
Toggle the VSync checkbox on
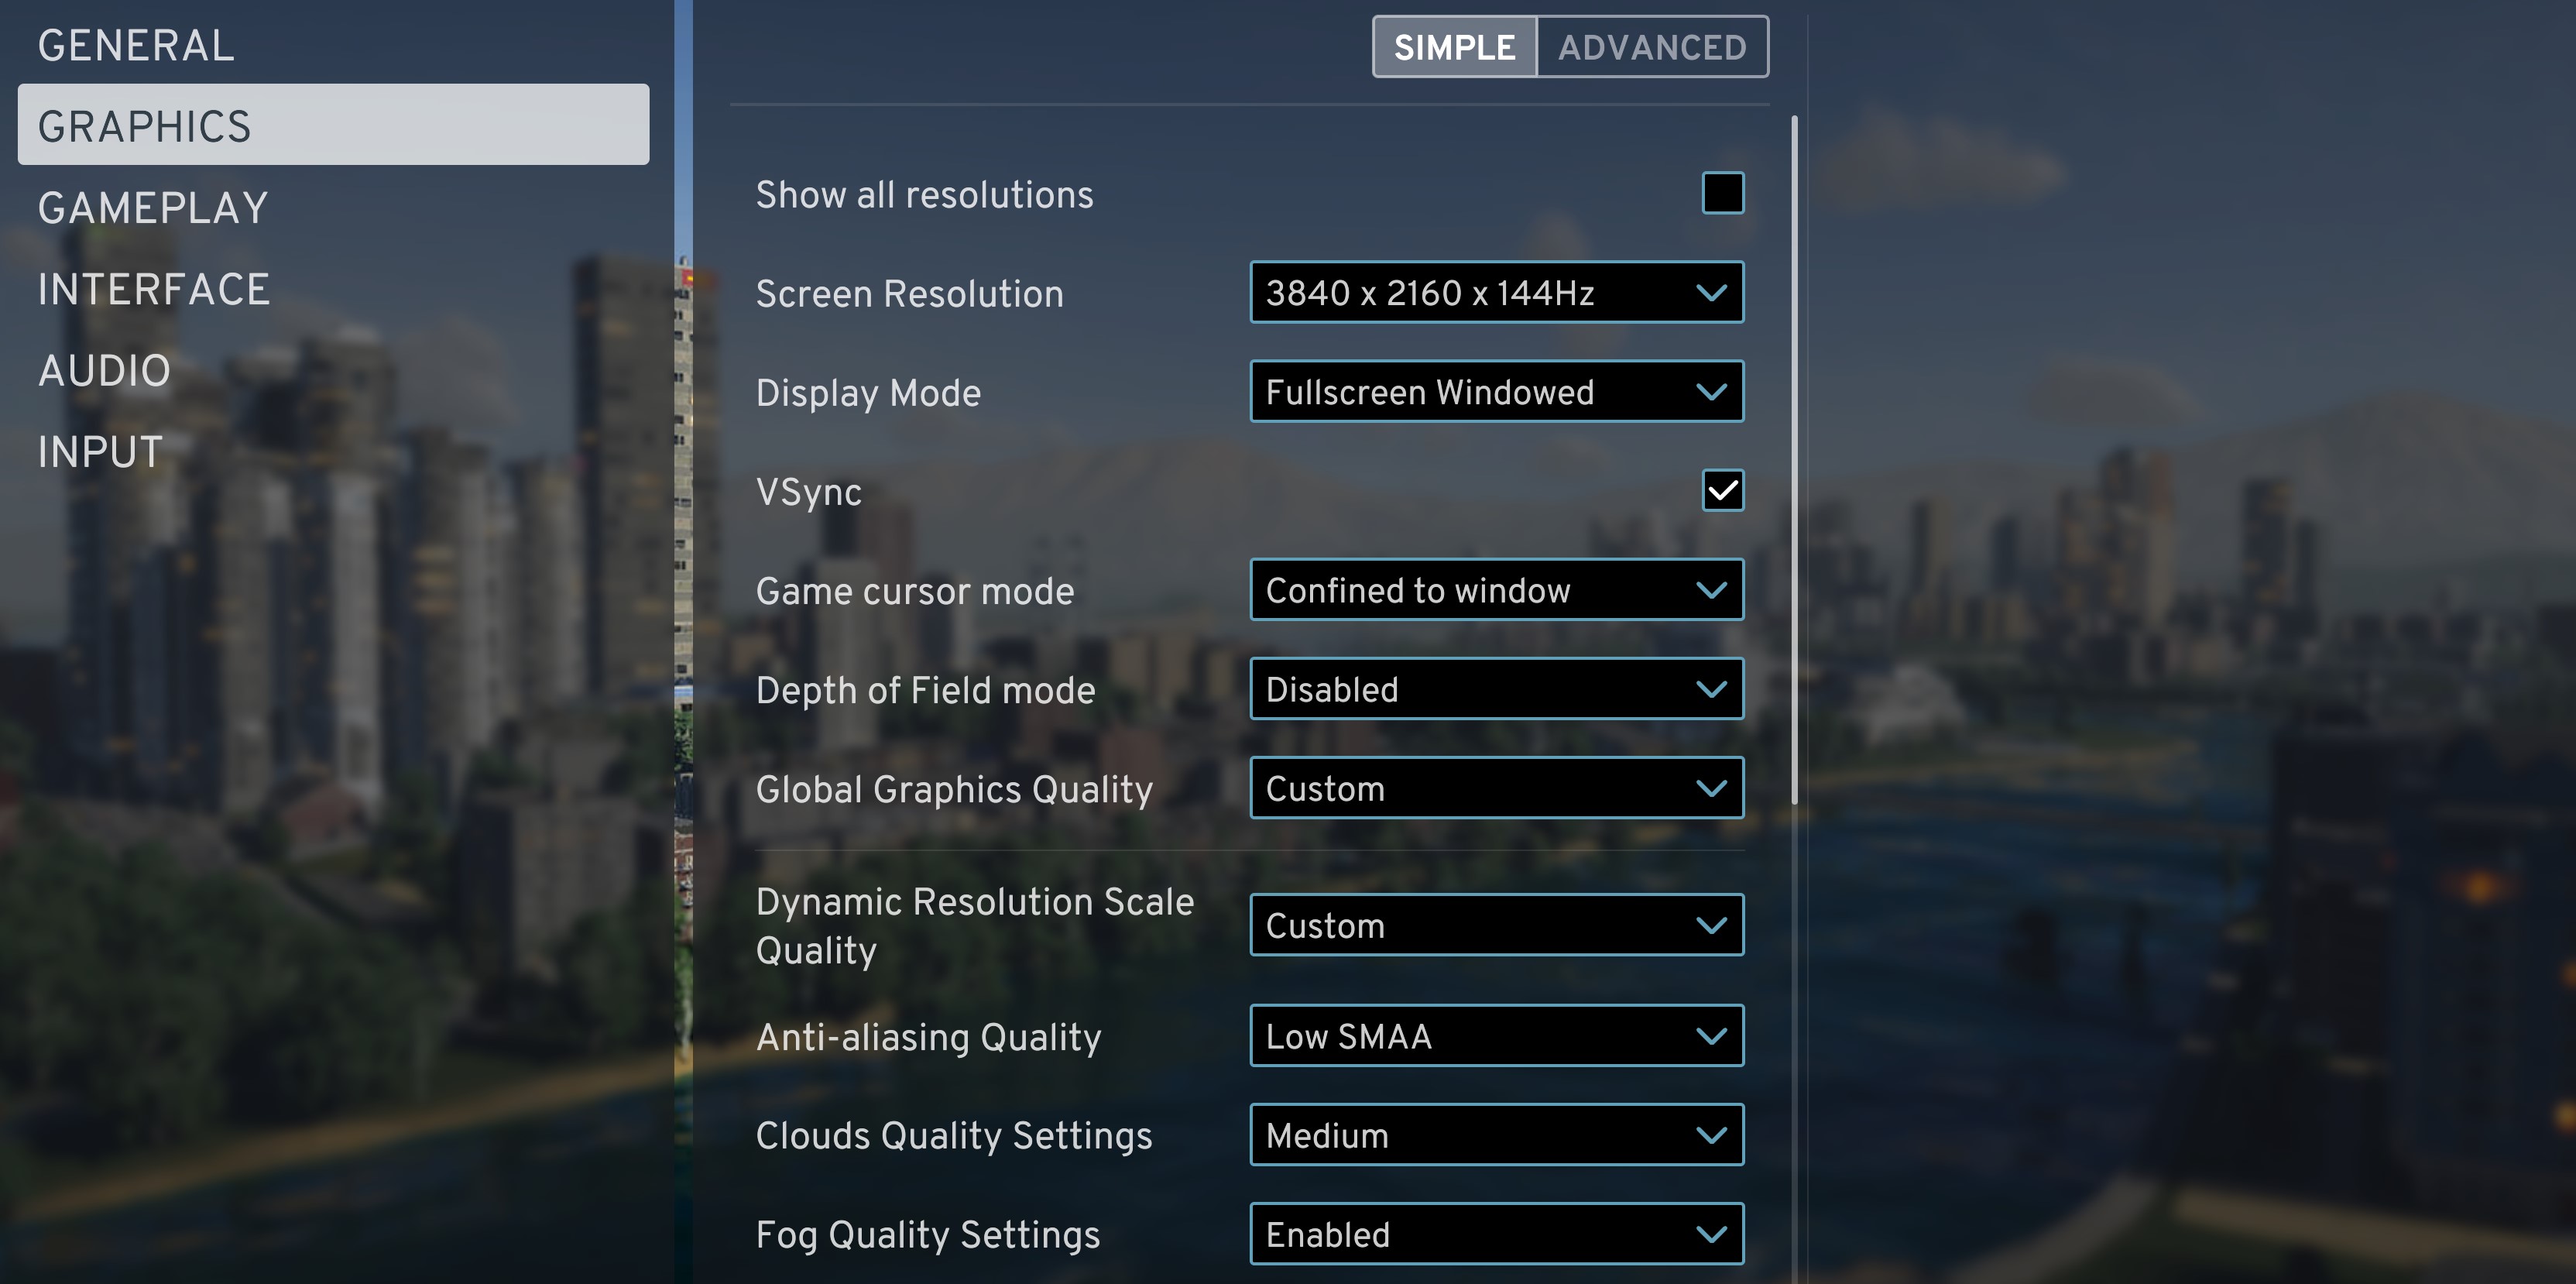(1724, 490)
